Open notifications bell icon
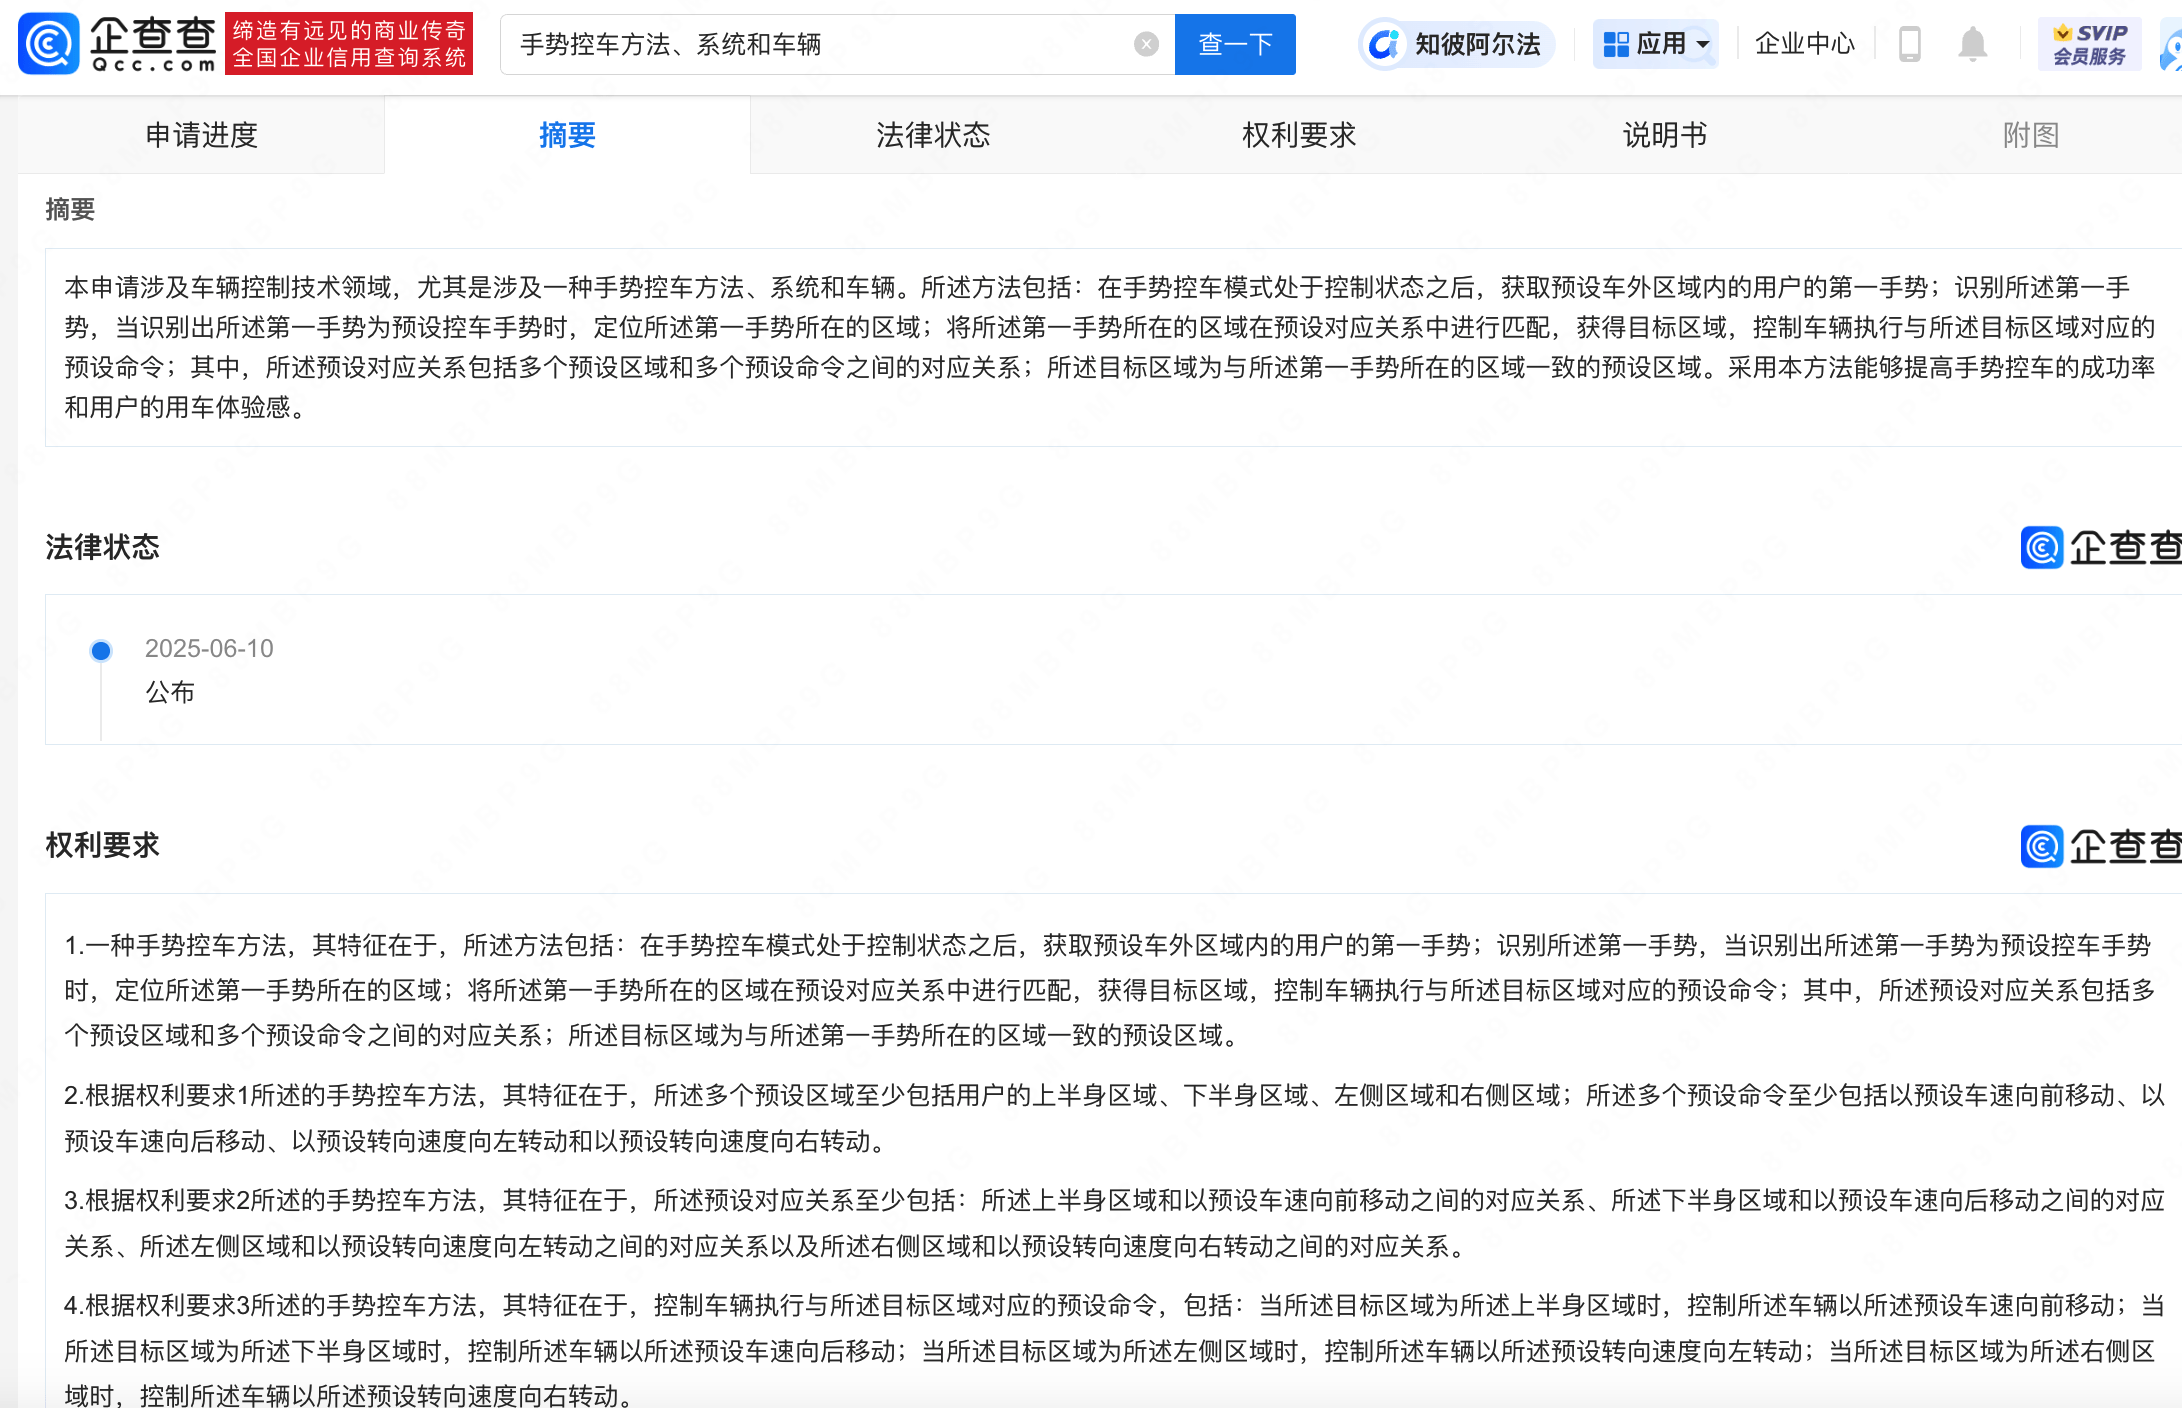 pyautogui.click(x=1972, y=44)
